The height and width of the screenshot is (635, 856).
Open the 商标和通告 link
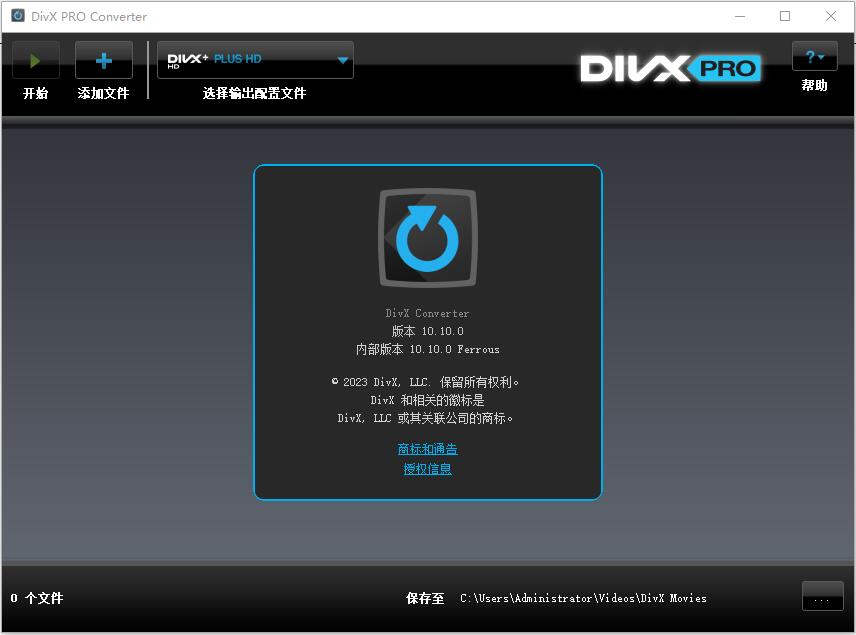[427, 449]
